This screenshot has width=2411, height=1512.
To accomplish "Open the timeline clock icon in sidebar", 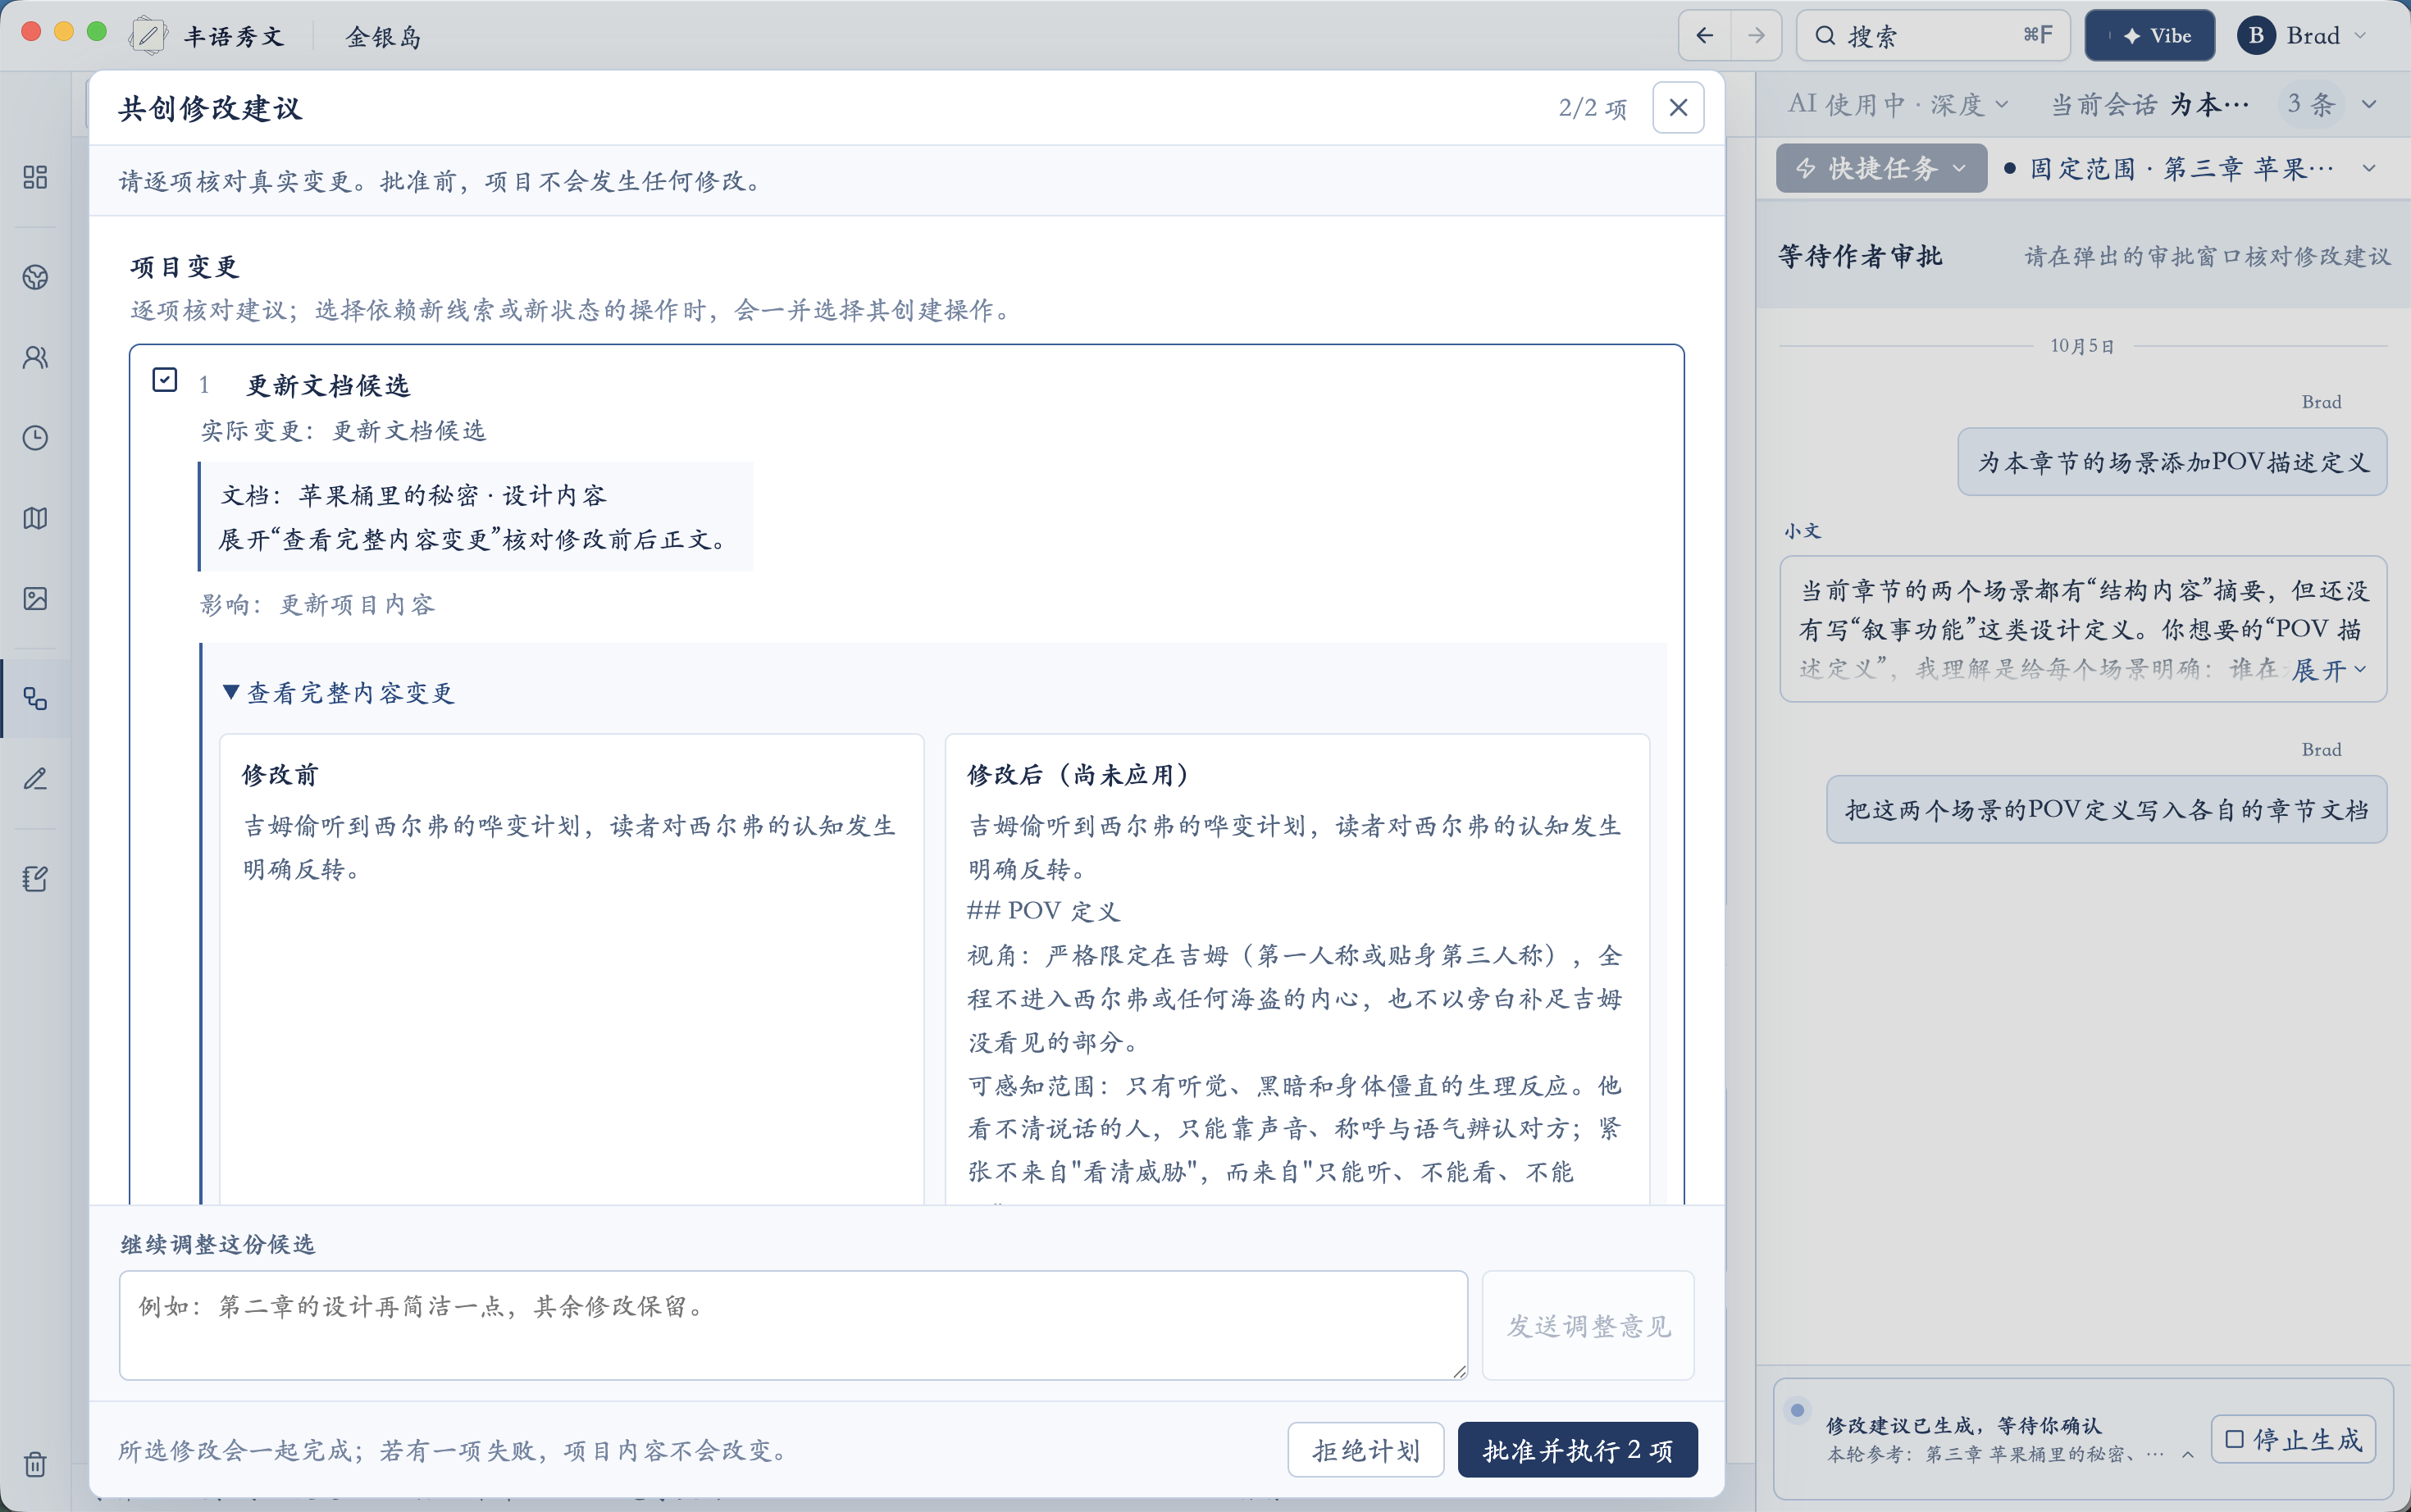I will [35, 438].
